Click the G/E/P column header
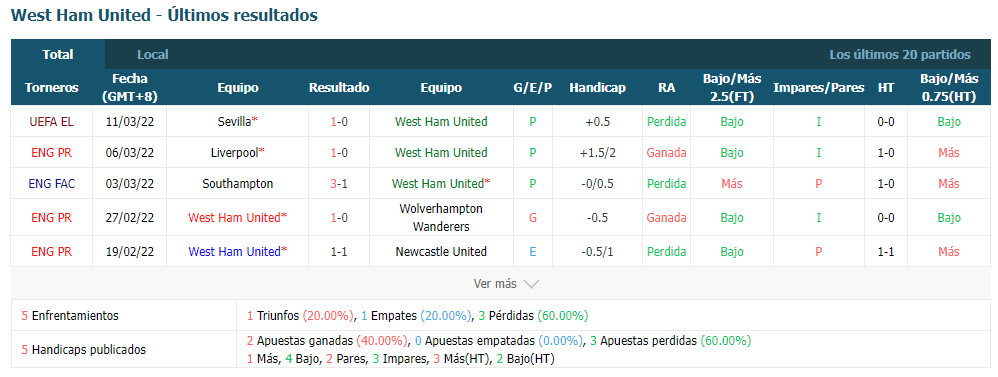 point(533,88)
